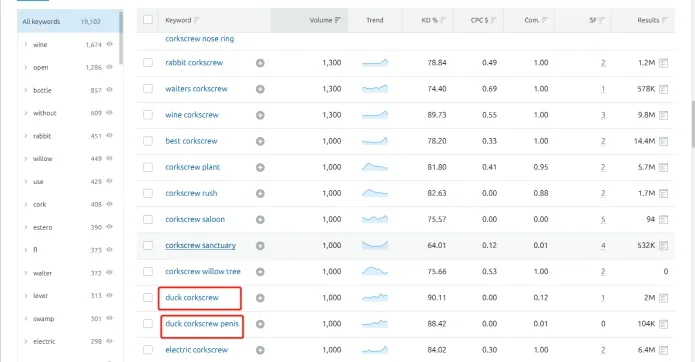This screenshot has height=362, width=695.
Task: Toggle the eye icon for wine group
Action: [109, 44]
